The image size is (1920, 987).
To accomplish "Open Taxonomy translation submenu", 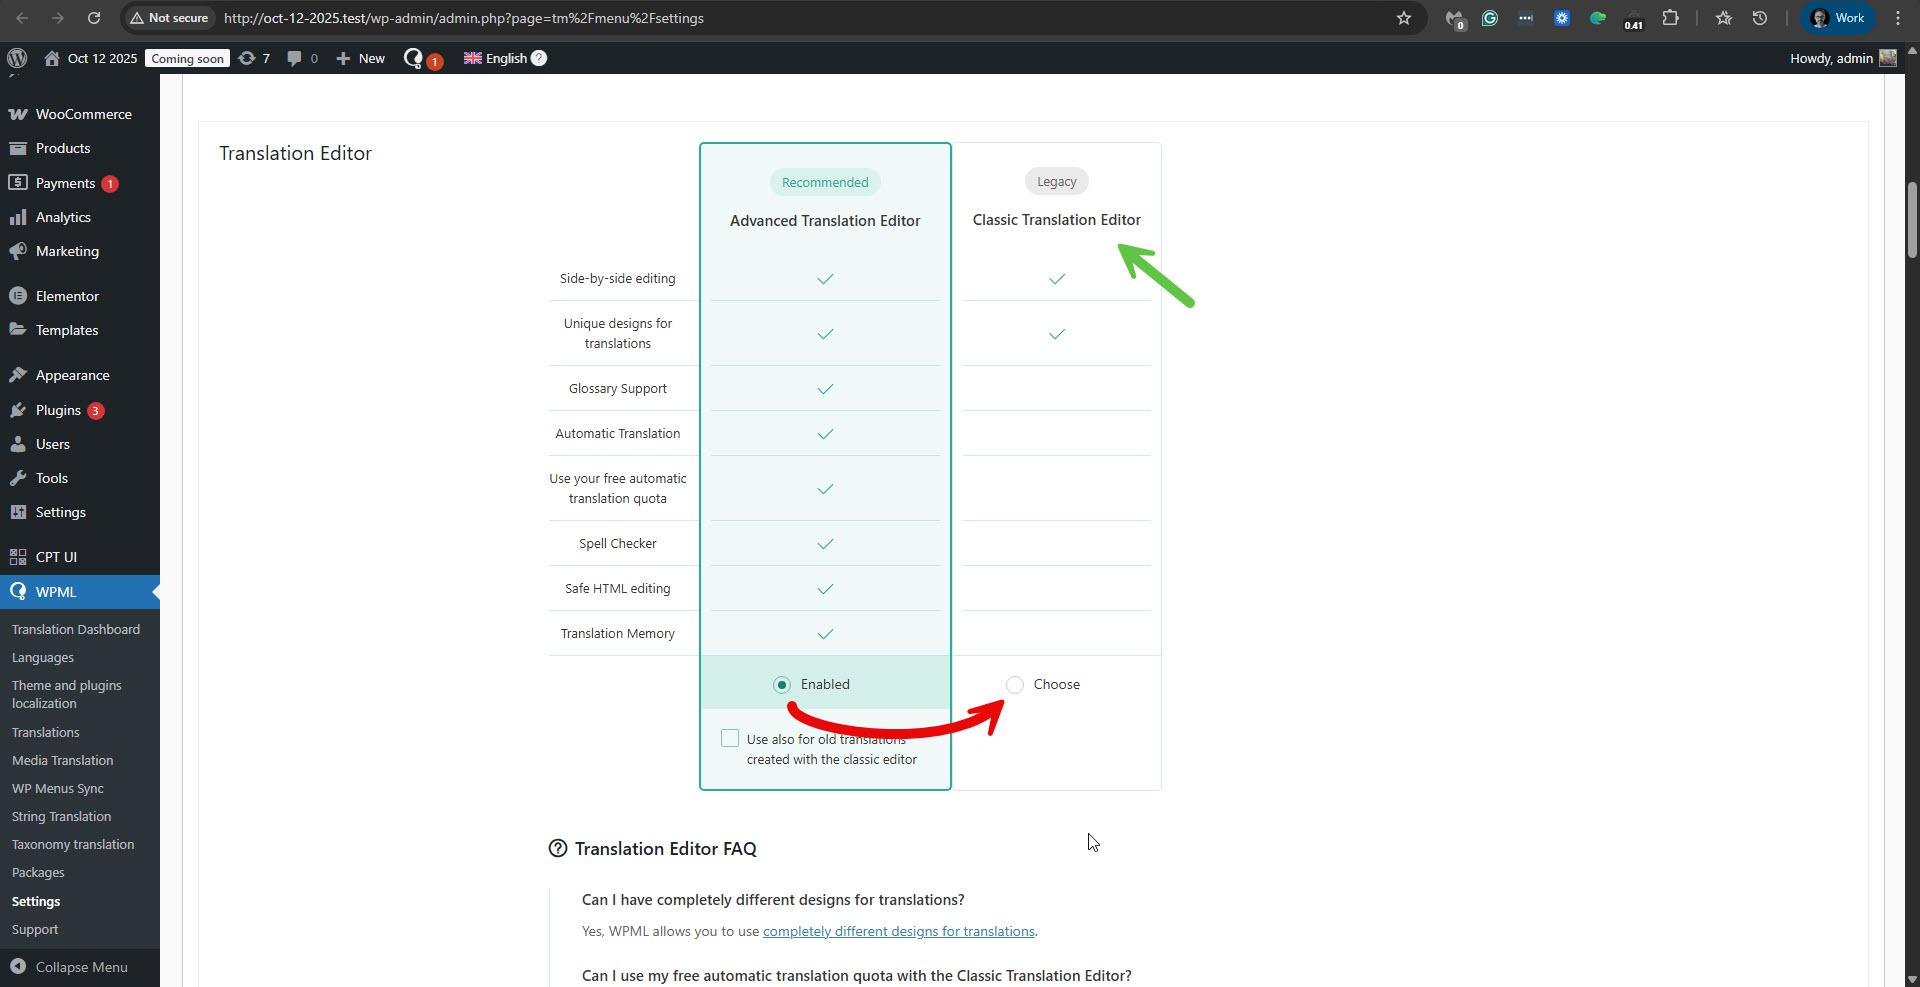I will coord(73,844).
